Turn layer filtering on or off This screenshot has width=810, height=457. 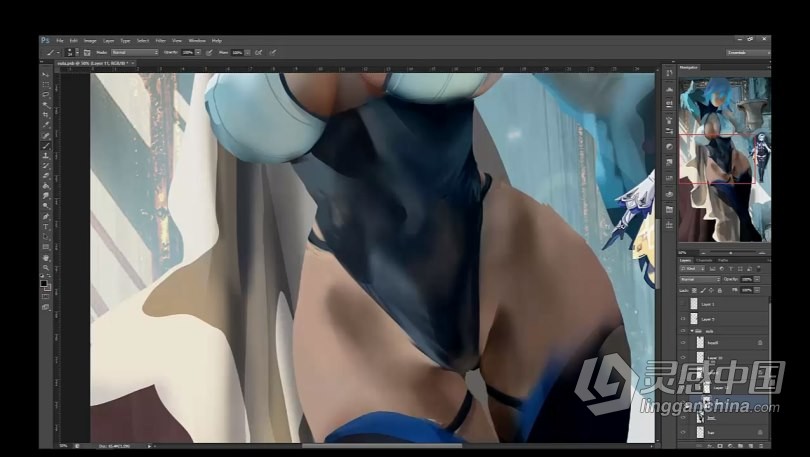click(x=758, y=269)
